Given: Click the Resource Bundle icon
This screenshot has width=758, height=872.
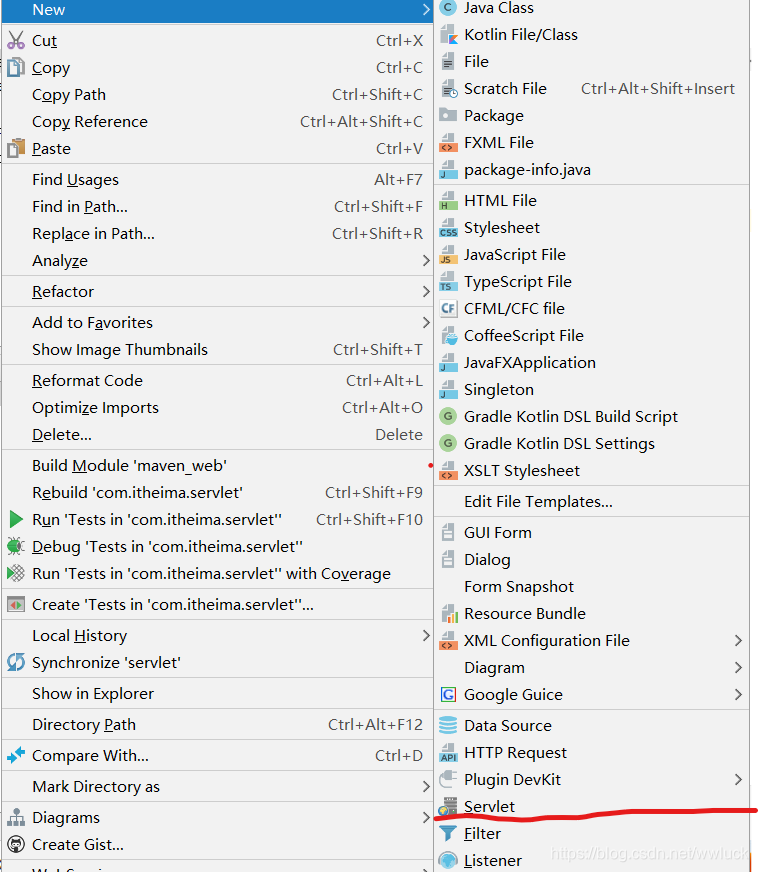Looking at the screenshot, I should pyautogui.click(x=448, y=614).
